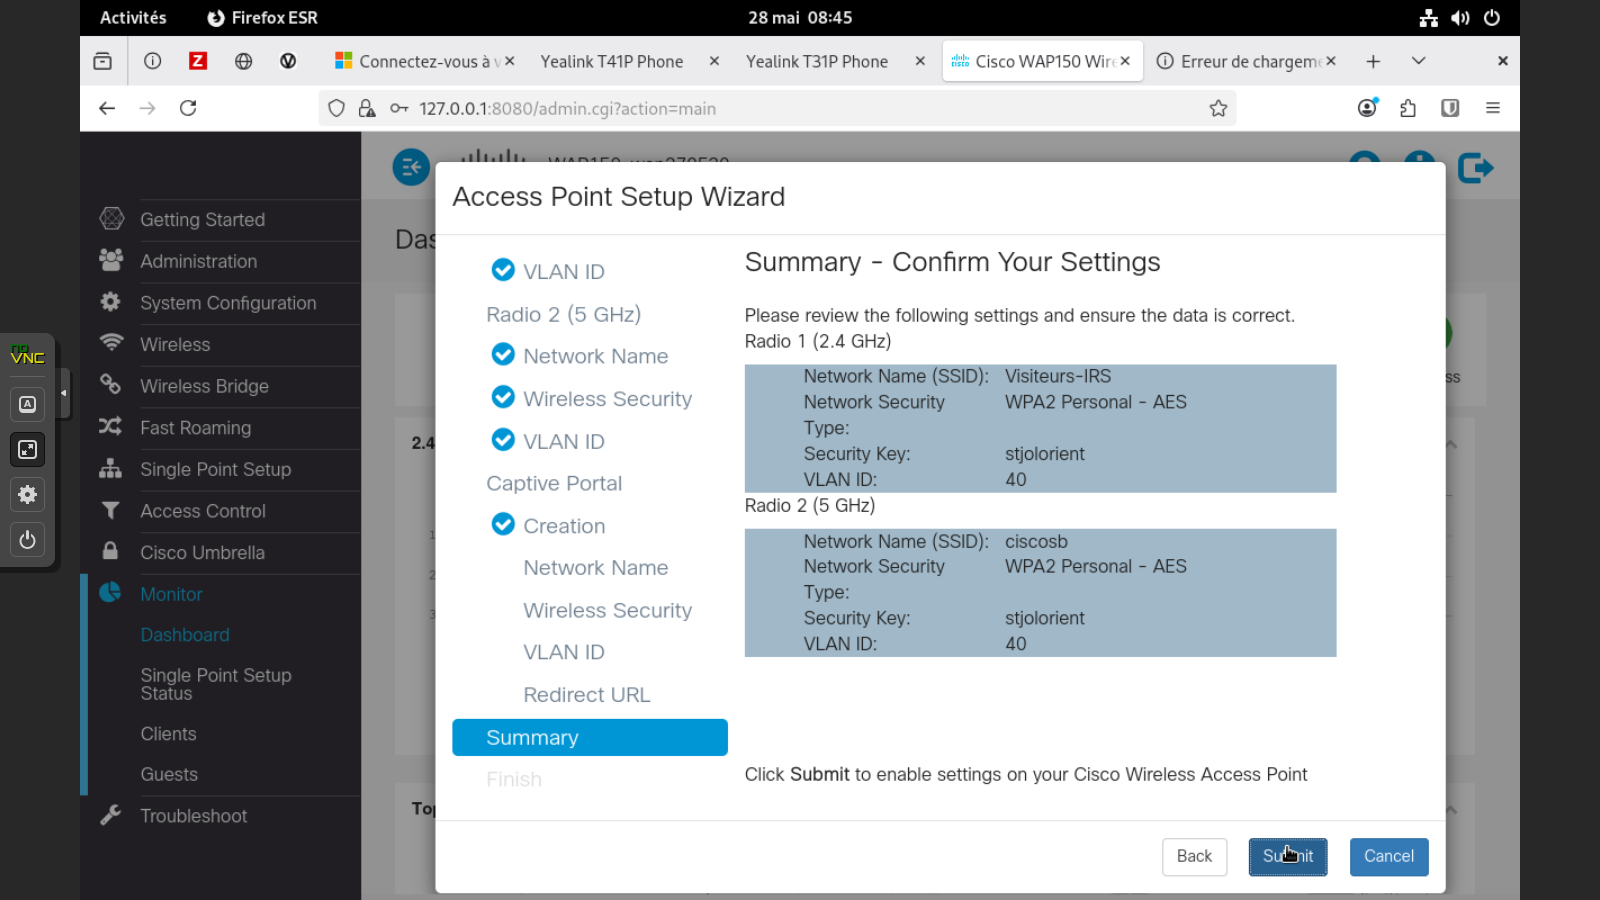Click the noVNC settings gear icon
Viewport: 1600px width, 900px height.
pos(28,494)
